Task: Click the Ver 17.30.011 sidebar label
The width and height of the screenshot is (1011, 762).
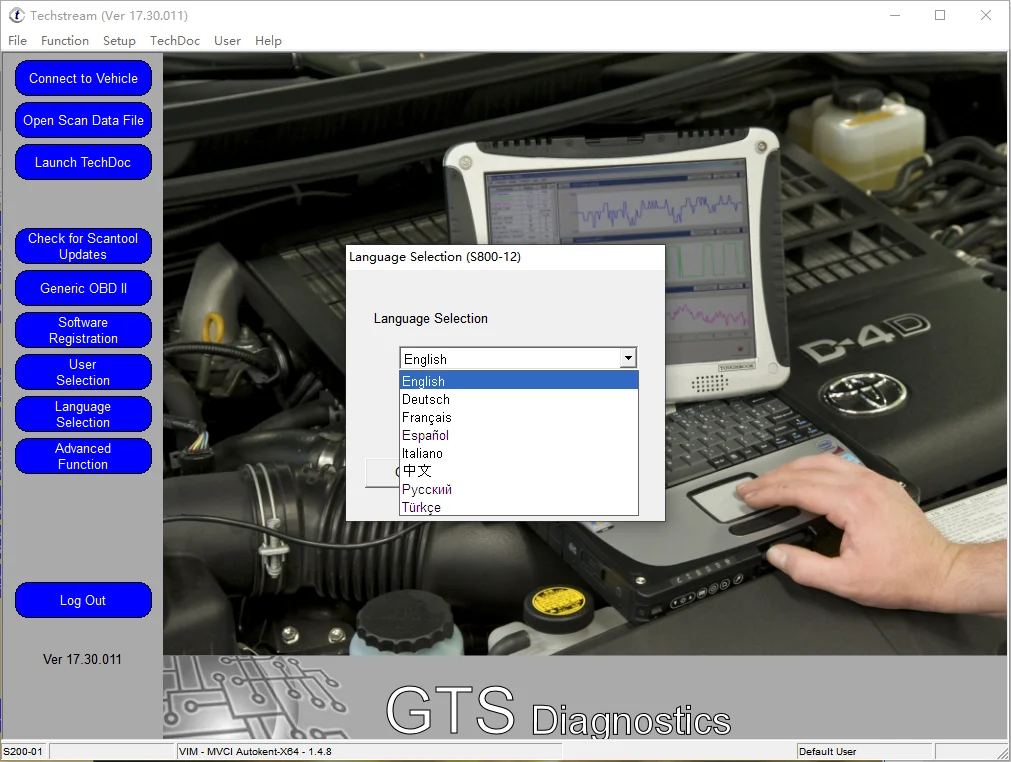Action: point(82,659)
